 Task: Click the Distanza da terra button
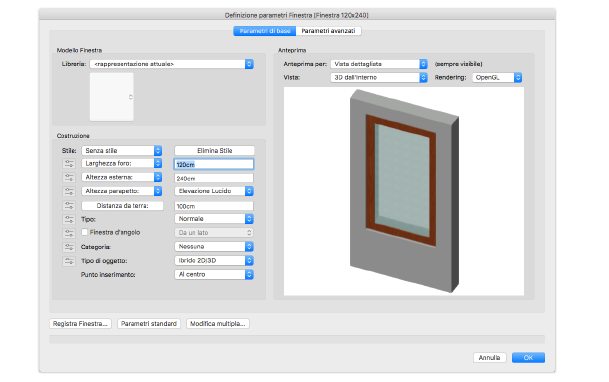point(122,206)
